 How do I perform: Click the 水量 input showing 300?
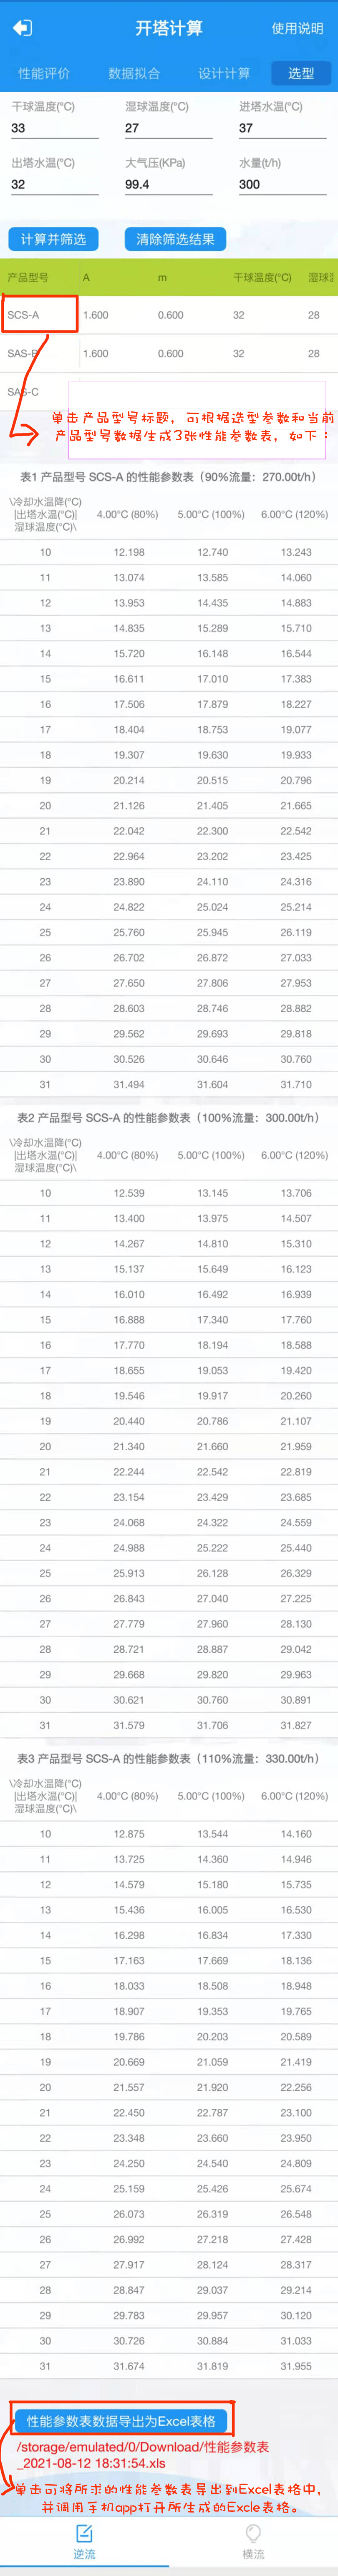(282, 184)
